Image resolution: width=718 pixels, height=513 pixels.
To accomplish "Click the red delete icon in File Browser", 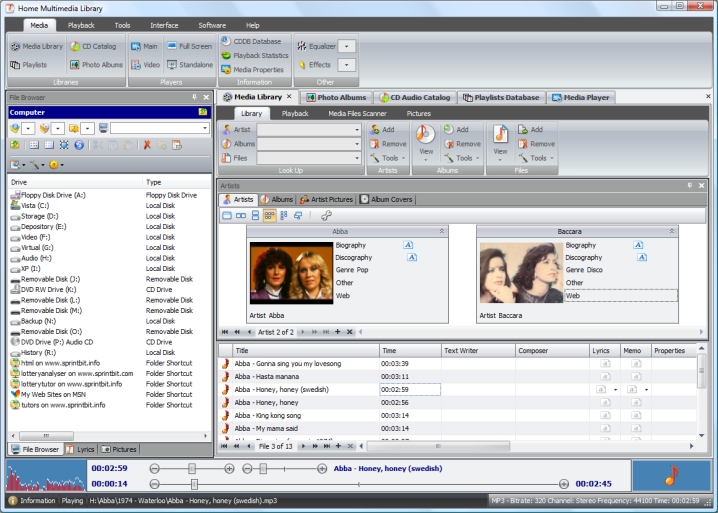I will [x=147, y=145].
